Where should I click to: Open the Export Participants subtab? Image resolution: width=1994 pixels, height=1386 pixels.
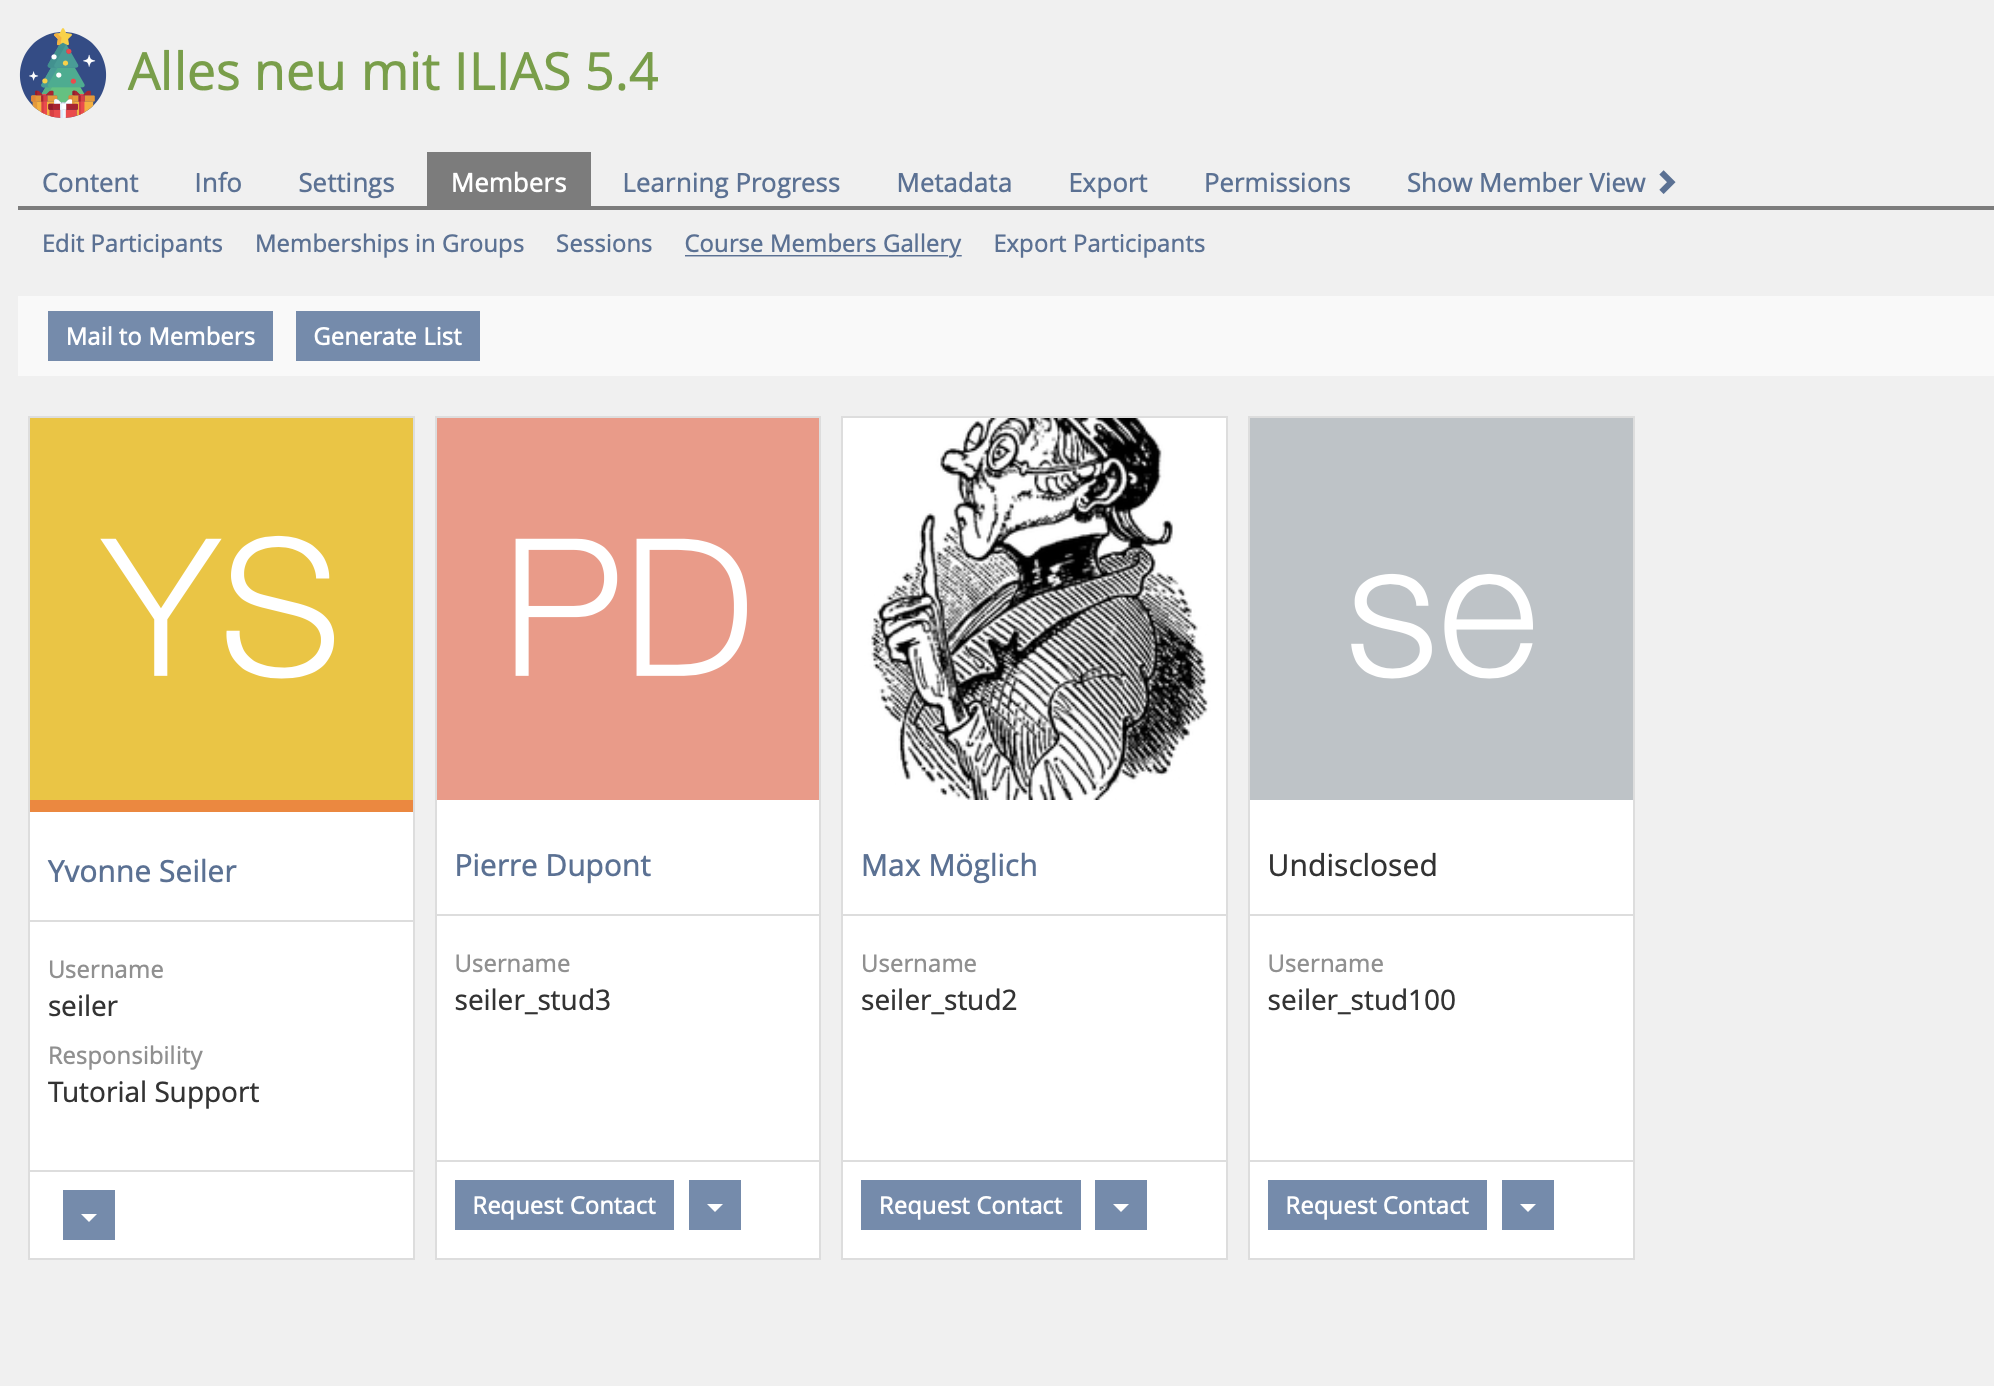(x=1099, y=243)
